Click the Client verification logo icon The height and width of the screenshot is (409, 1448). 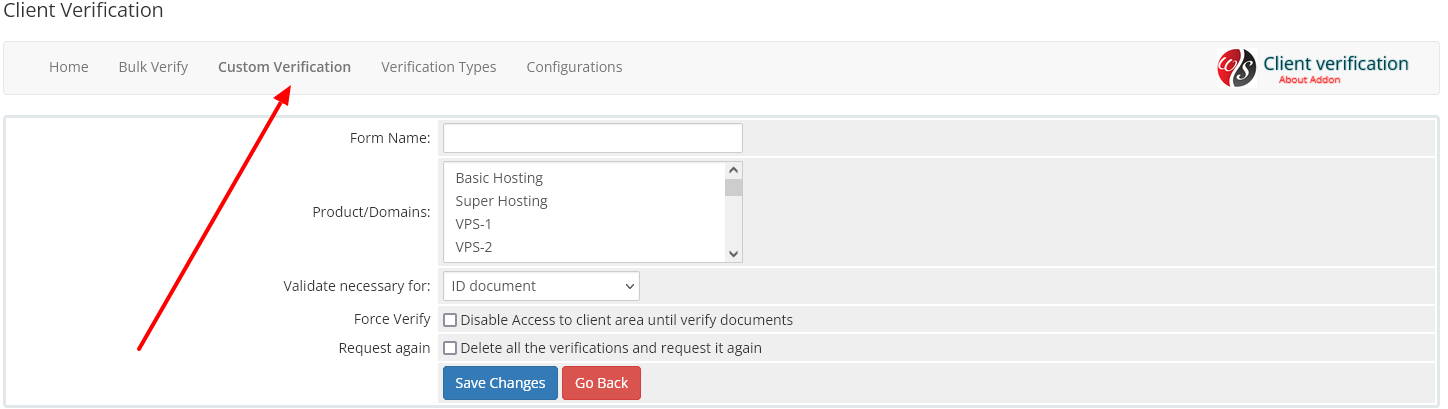[x=1236, y=68]
